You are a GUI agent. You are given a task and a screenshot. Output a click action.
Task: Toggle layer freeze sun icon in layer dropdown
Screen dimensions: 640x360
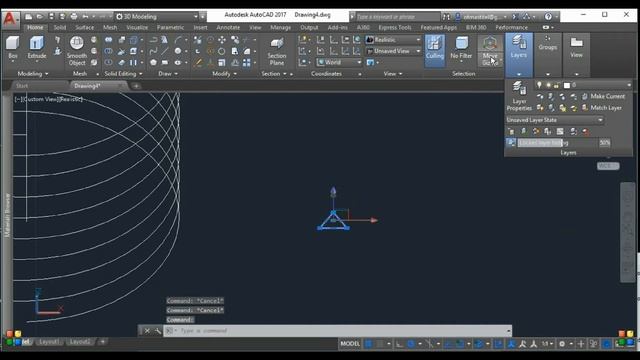coord(548,85)
